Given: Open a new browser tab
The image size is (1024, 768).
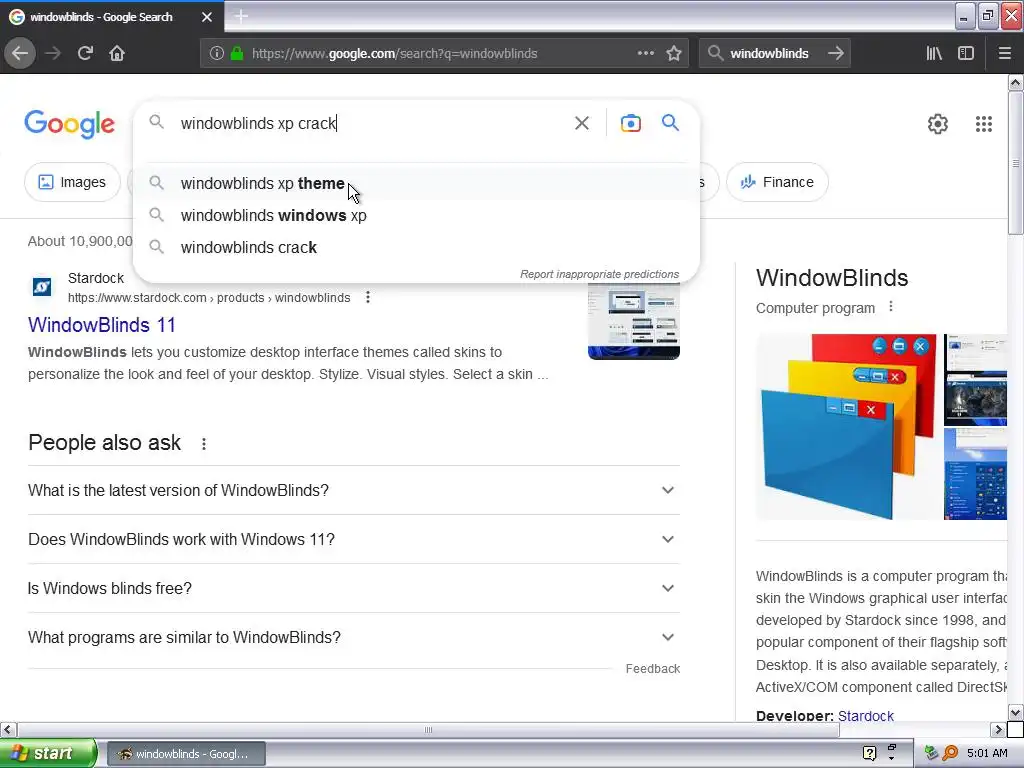Looking at the screenshot, I should (x=241, y=16).
